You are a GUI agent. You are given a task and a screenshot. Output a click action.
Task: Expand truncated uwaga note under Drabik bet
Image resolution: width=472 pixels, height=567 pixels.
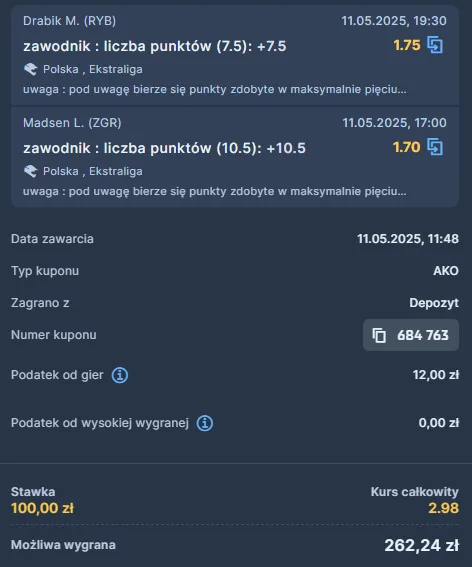(x=214, y=89)
